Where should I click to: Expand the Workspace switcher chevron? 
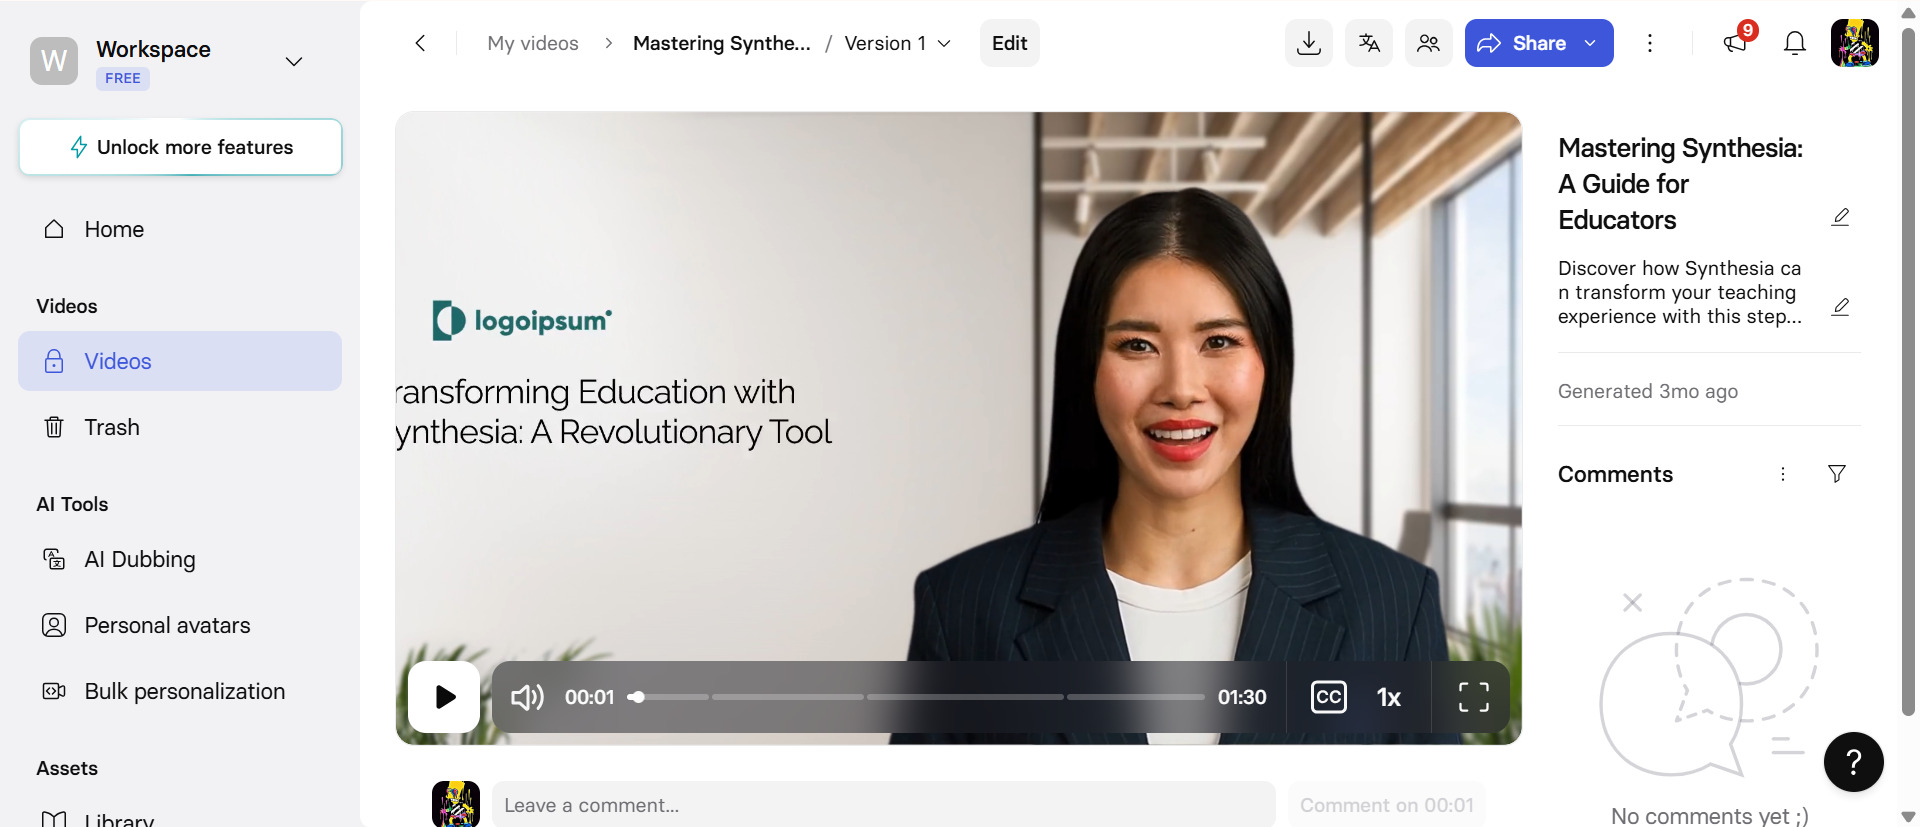(x=294, y=62)
